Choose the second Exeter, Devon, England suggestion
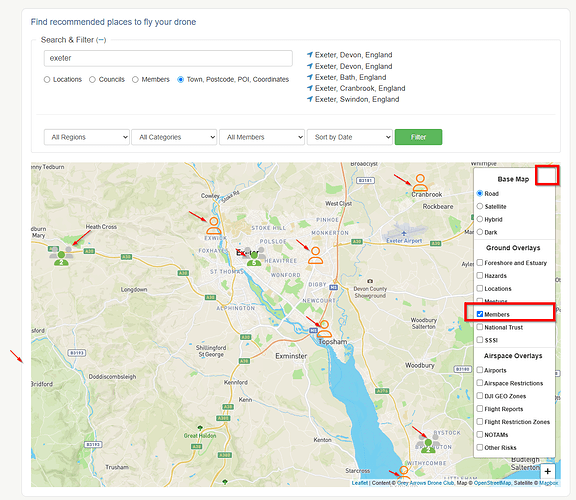The image size is (576, 500). (x=353, y=66)
